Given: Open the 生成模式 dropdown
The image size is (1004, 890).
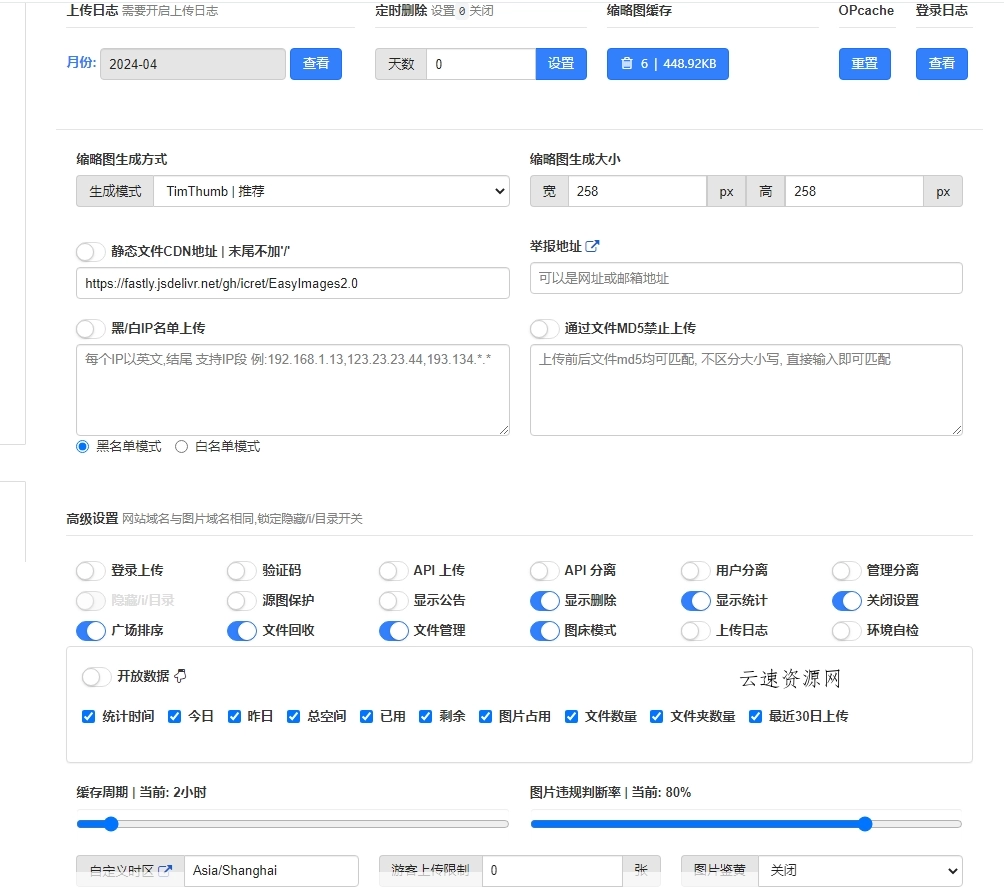Looking at the screenshot, I should coord(330,191).
